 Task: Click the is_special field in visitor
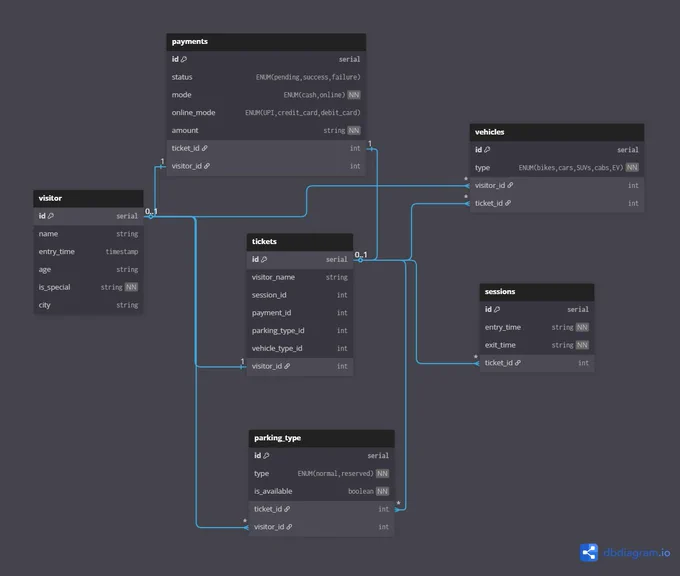(x=88, y=287)
